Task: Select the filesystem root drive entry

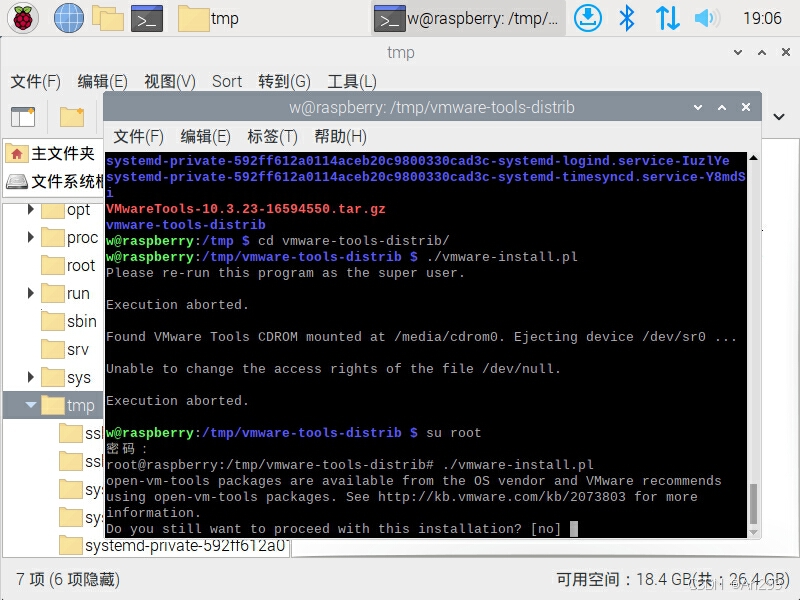Action: click(x=55, y=181)
